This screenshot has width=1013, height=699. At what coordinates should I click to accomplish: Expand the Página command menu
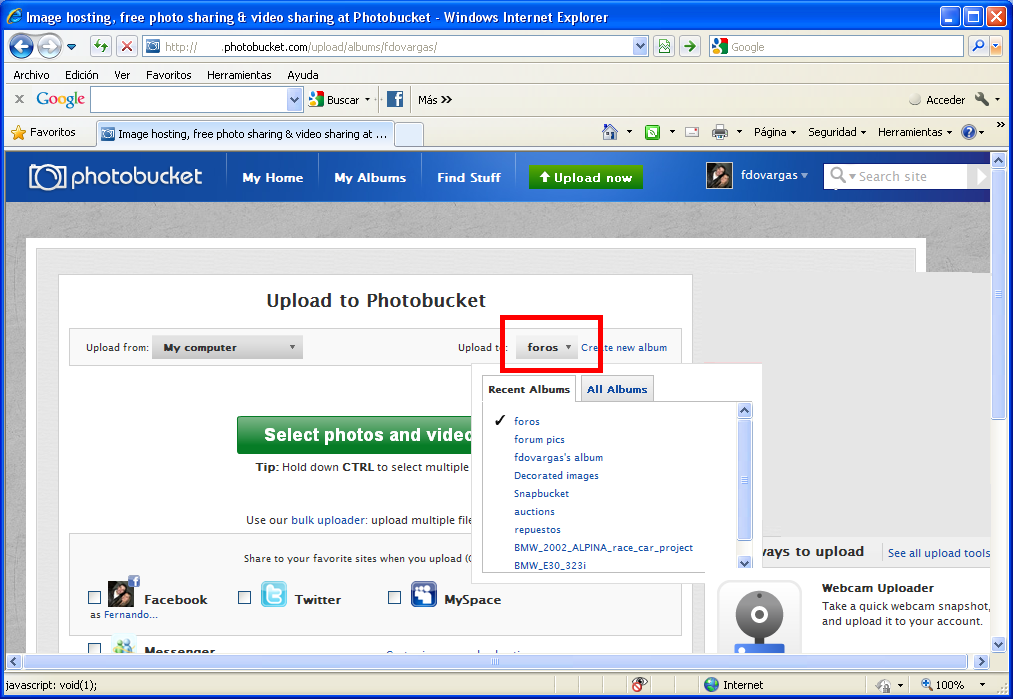click(775, 132)
